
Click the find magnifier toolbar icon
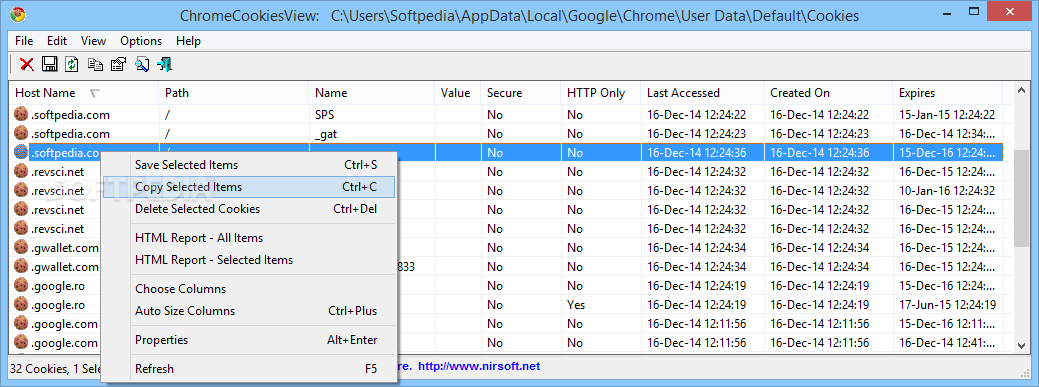click(142, 64)
